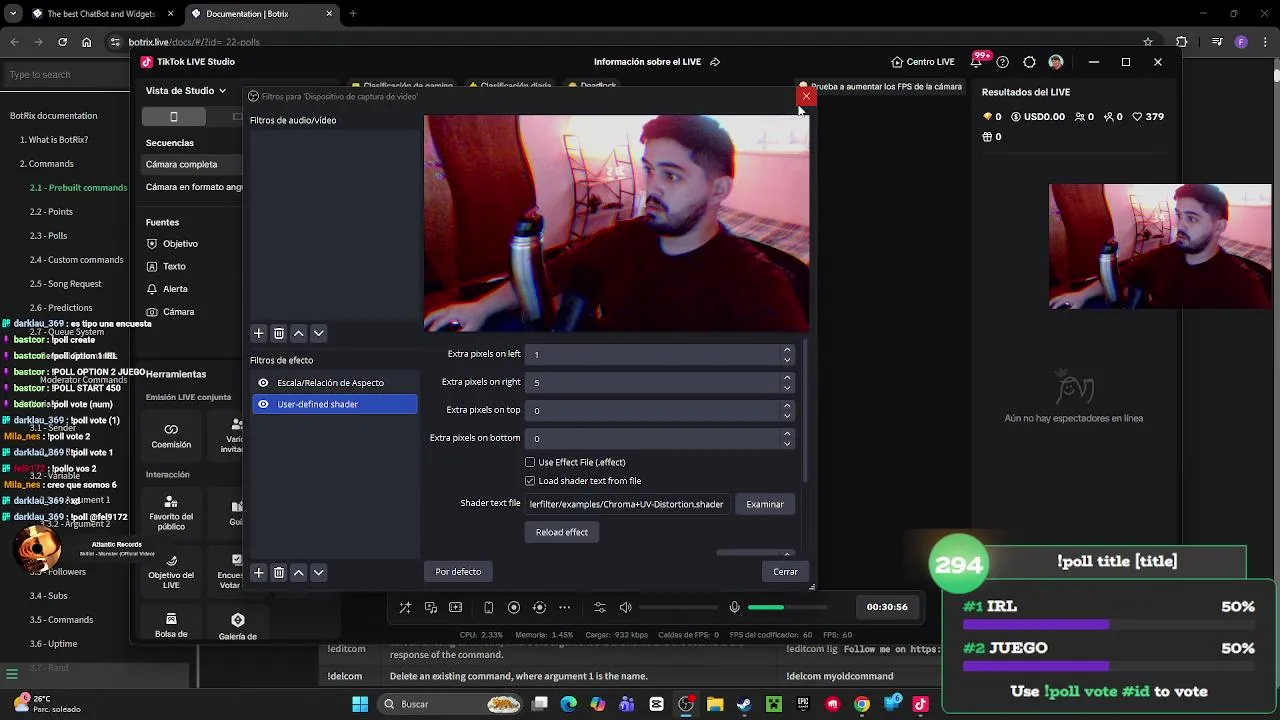Image resolution: width=1280 pixels, height=720 pixels.
Task: Add a new audio/video filter with plus icon
Action: (x=259, y=333)
